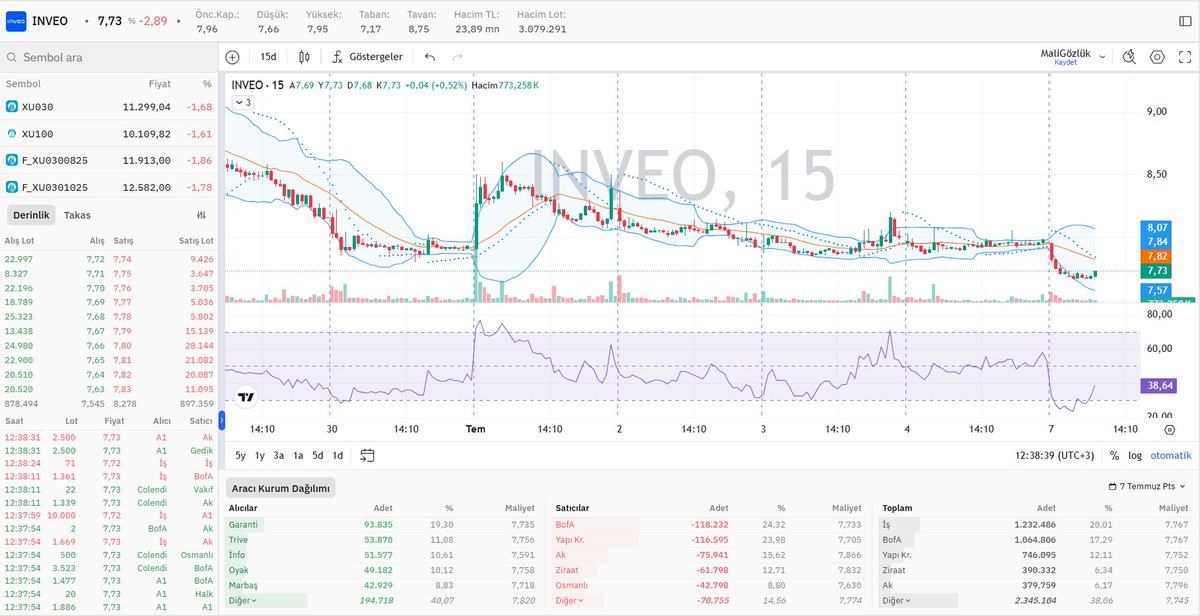Select XU100 row in watchlist
This screenshot has height=616, width=1200.
(108, 133)
